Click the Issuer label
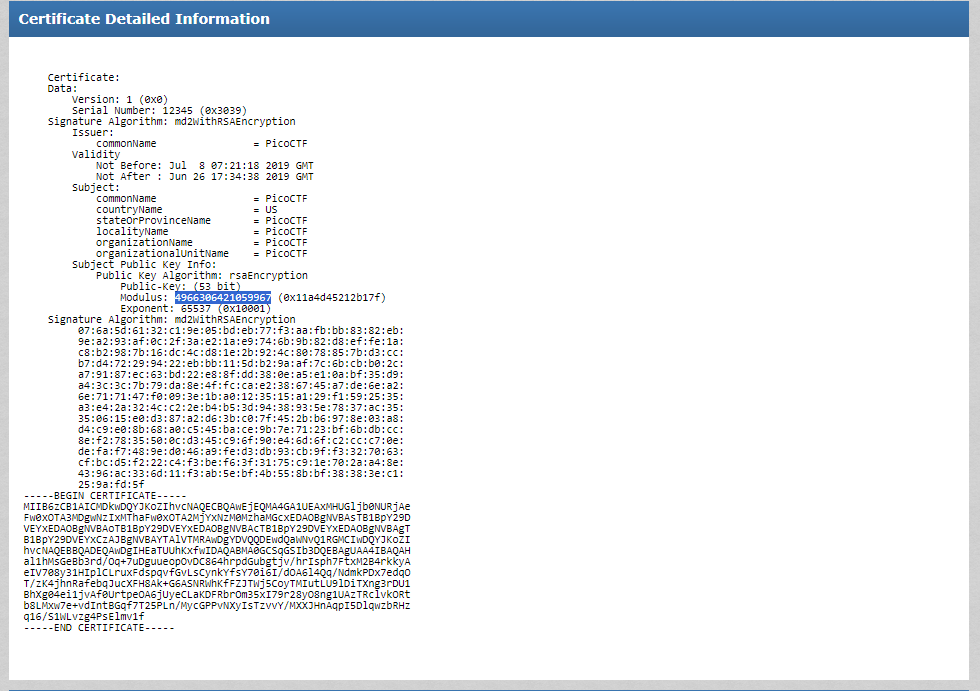Viewport: 980px width, 691px height. point(95,132)
